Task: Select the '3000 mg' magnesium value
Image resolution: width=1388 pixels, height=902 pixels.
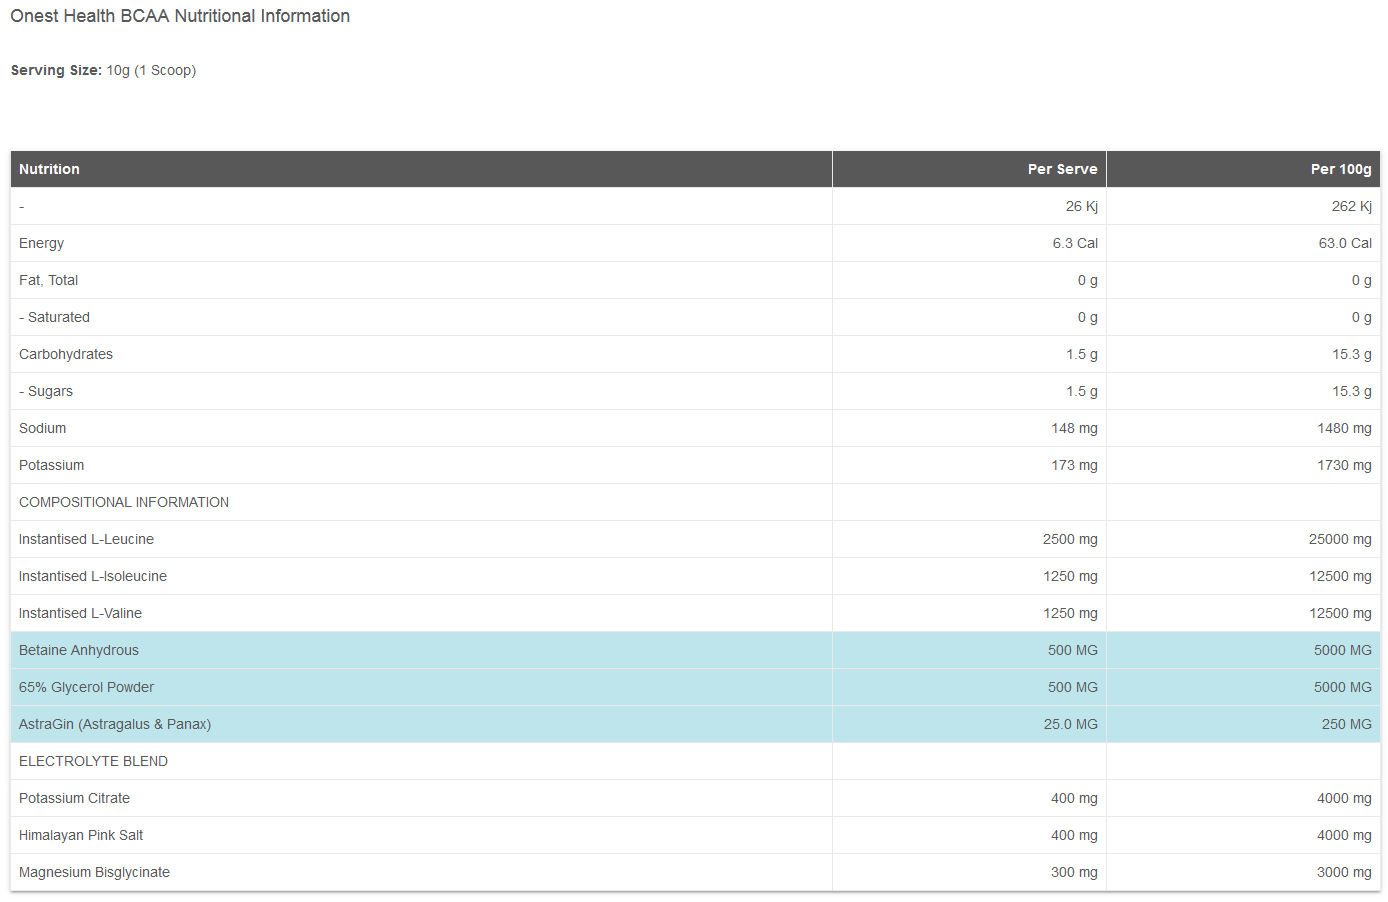Action: (1344, 872)
